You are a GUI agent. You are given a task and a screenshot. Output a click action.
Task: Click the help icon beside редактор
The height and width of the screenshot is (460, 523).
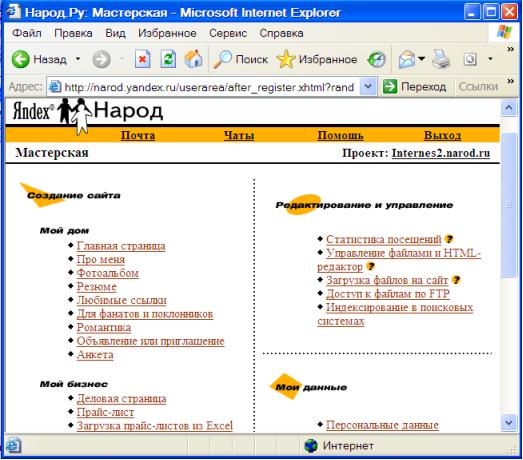point(370,266)
